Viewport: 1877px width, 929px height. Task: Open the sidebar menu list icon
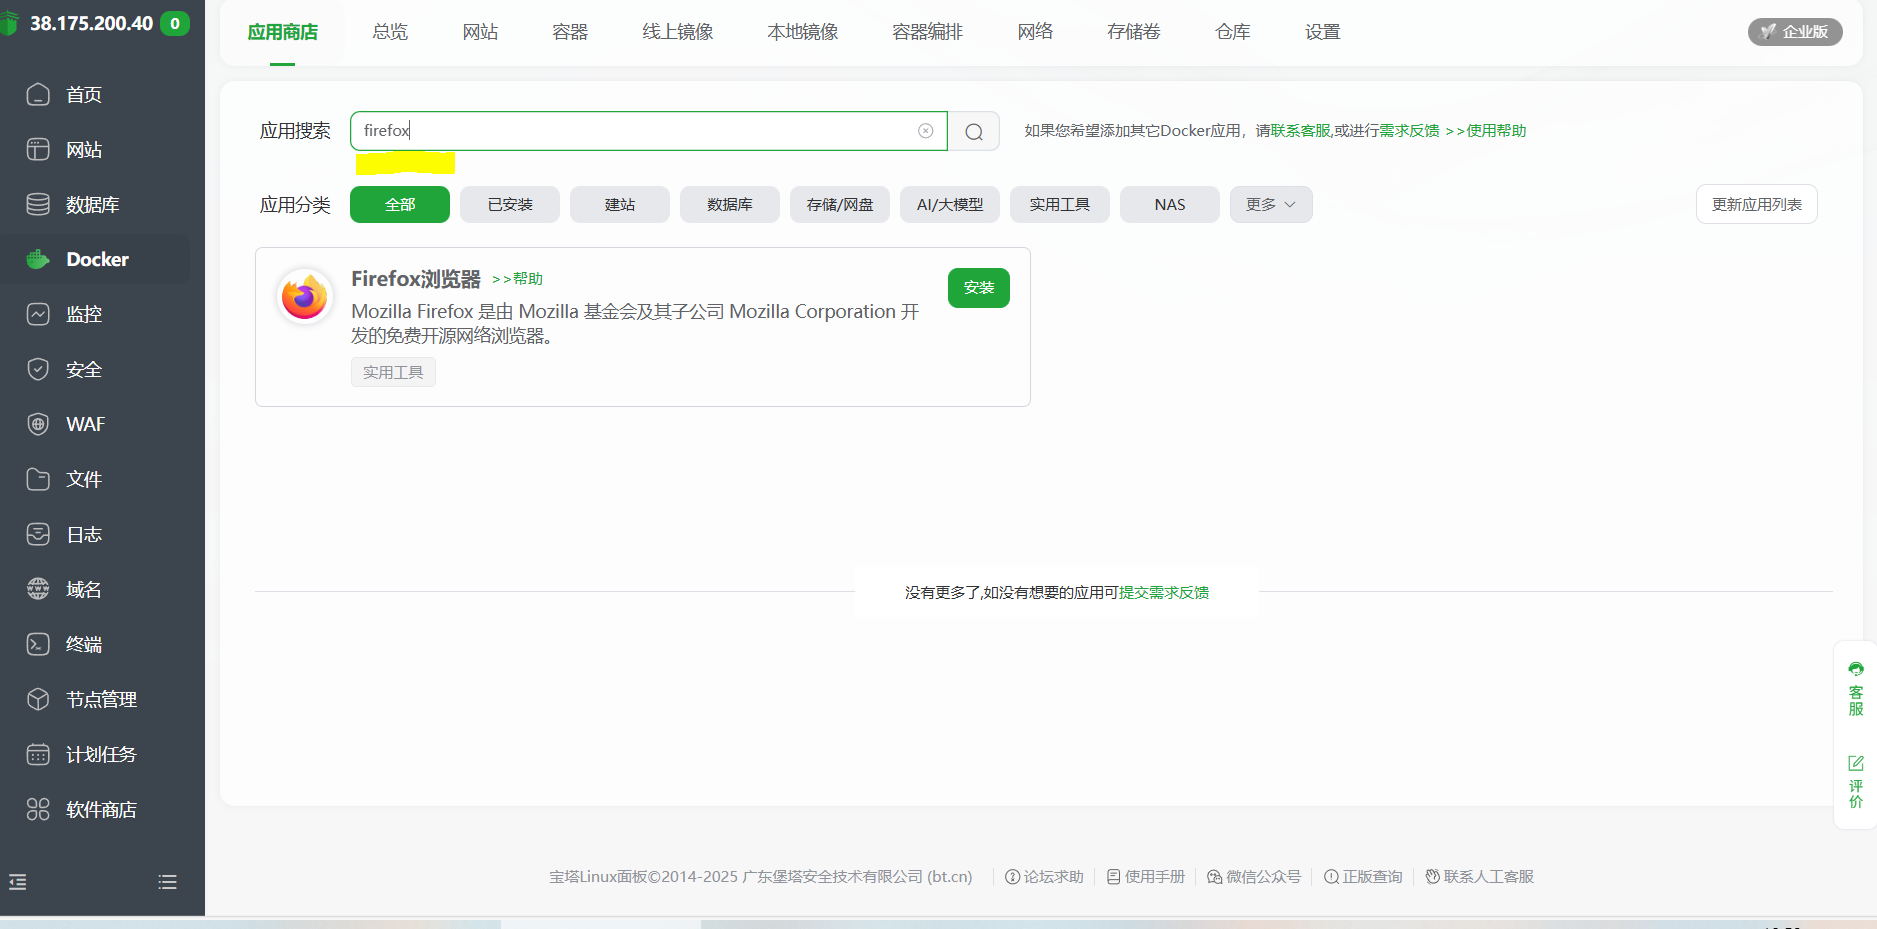click(167, 882)
